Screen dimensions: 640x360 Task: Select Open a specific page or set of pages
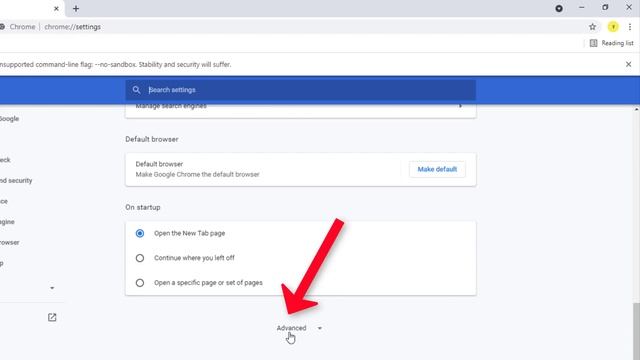[140, 282]
